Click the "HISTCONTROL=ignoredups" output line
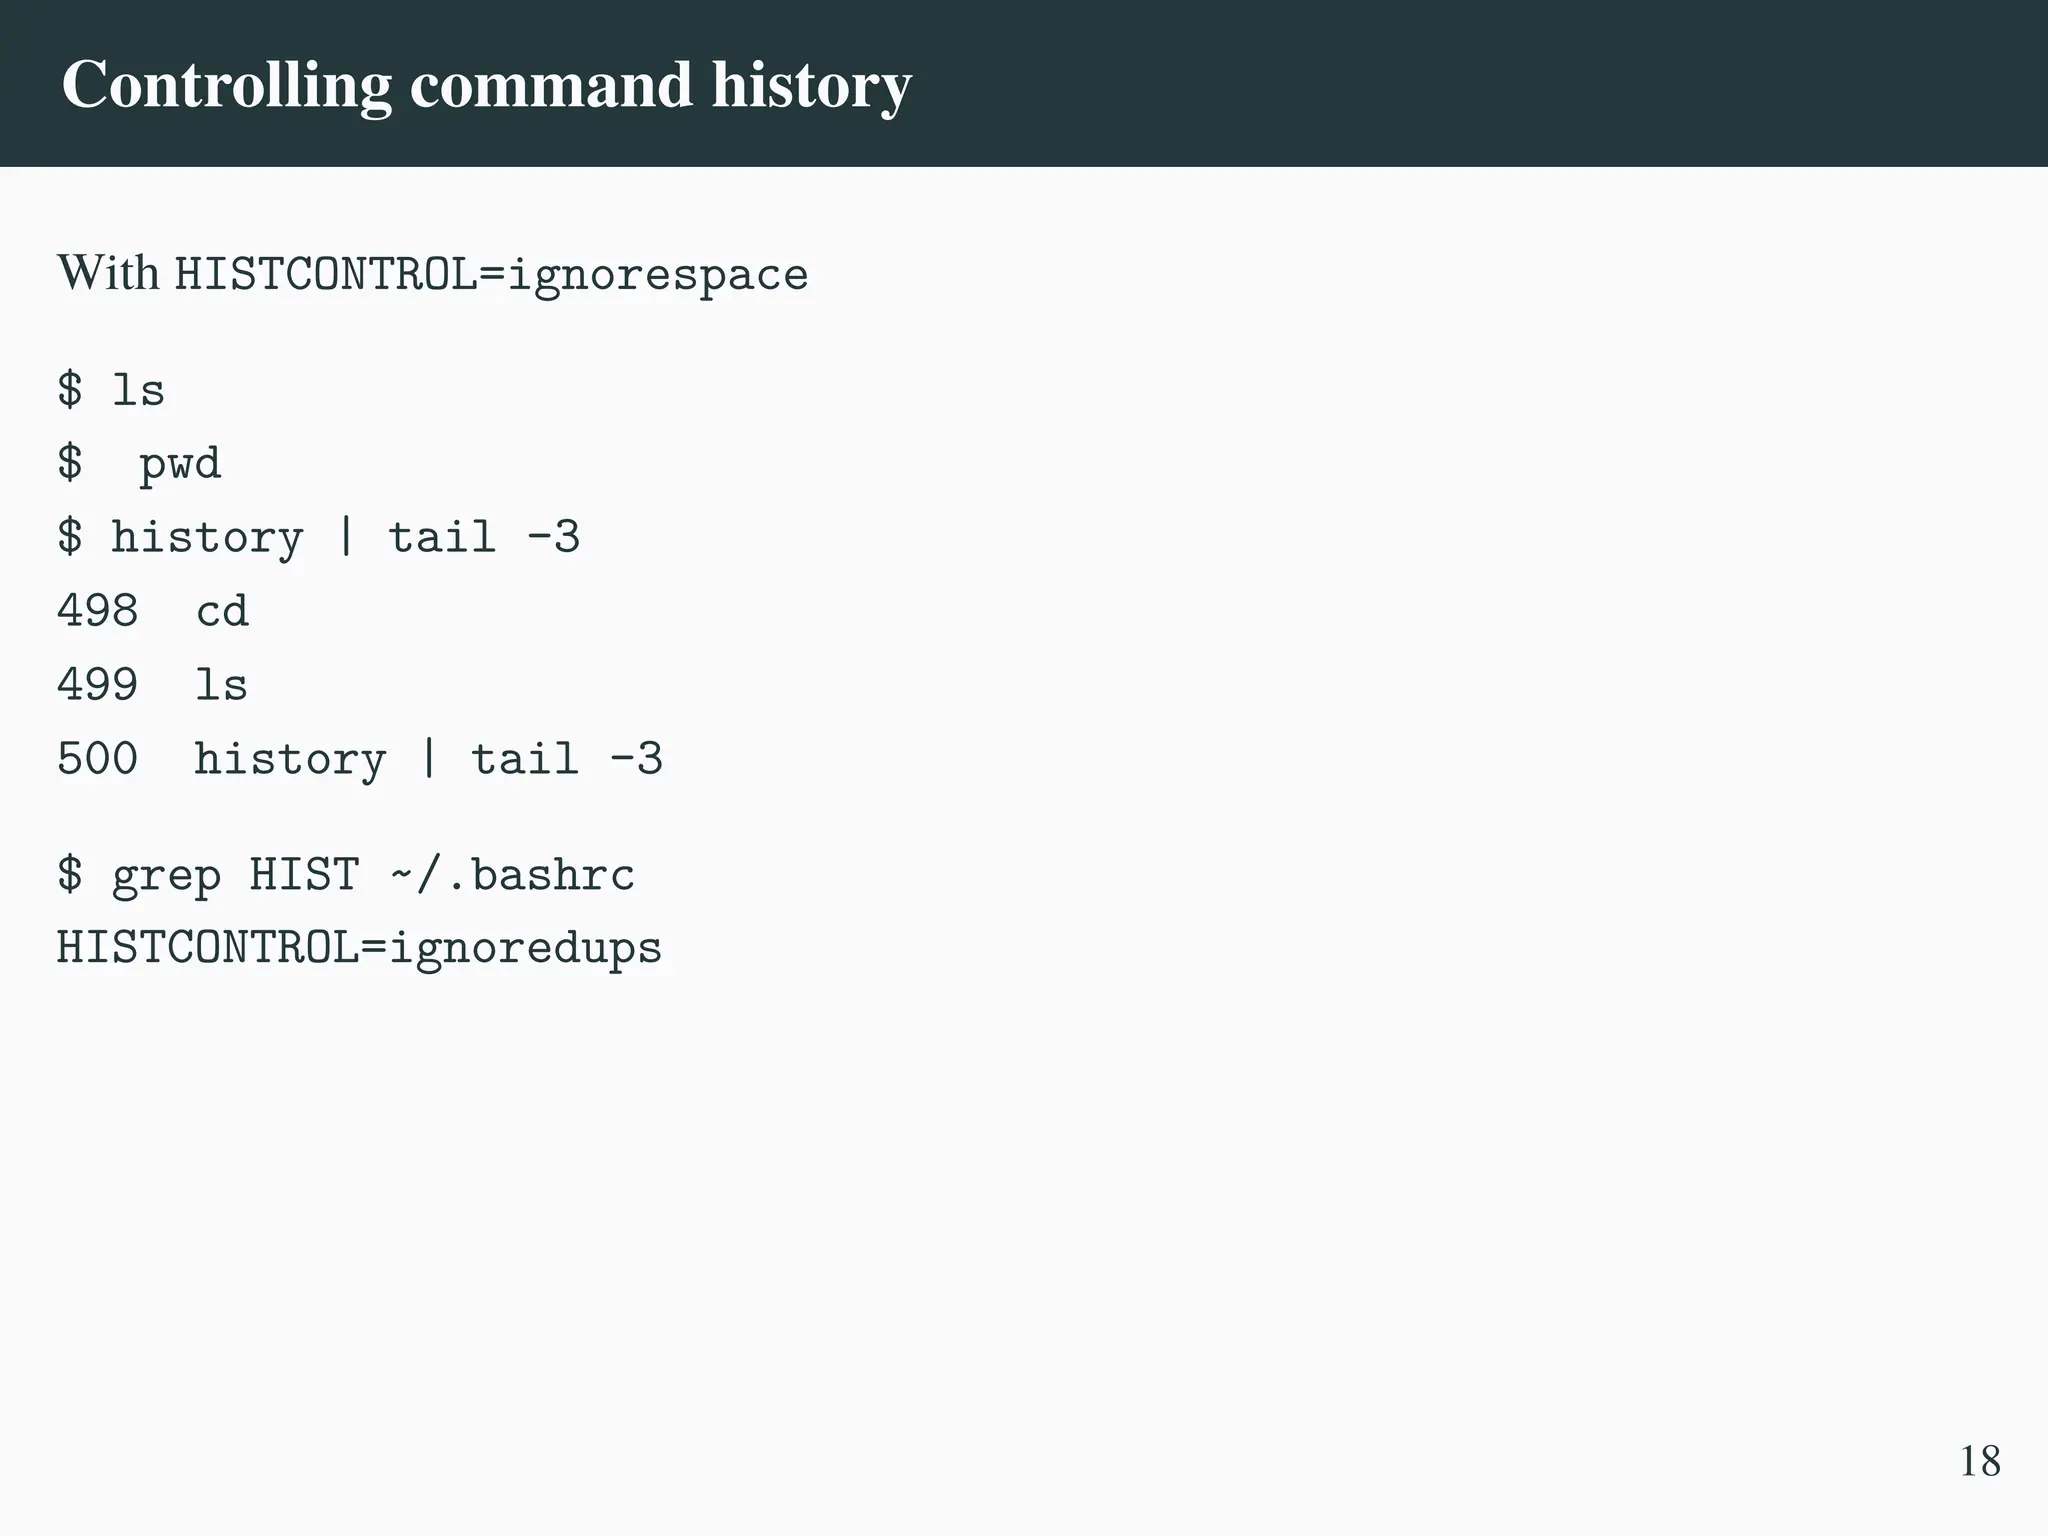This screenshot has height=1536, width=2048. 359,948
